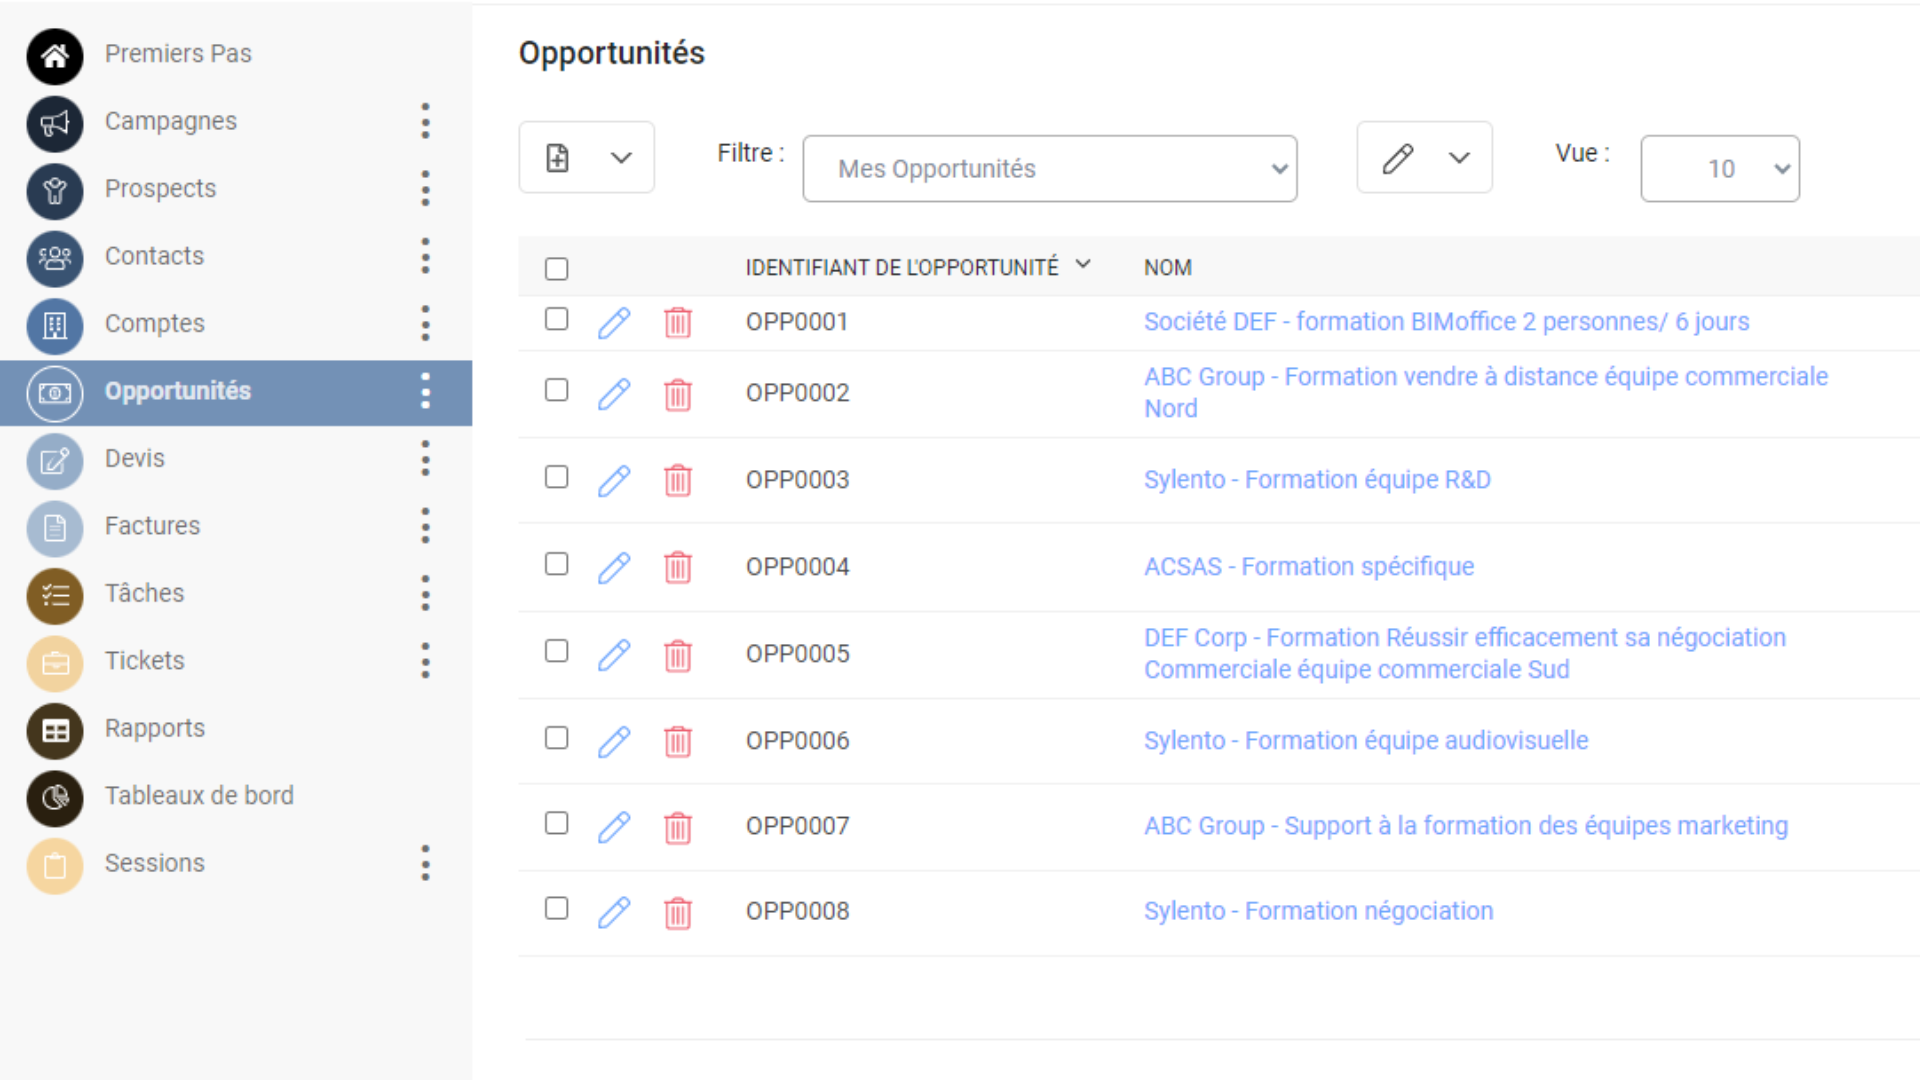Open ACSAS - Formation spécifique opportunity

tap(1308, 567)
